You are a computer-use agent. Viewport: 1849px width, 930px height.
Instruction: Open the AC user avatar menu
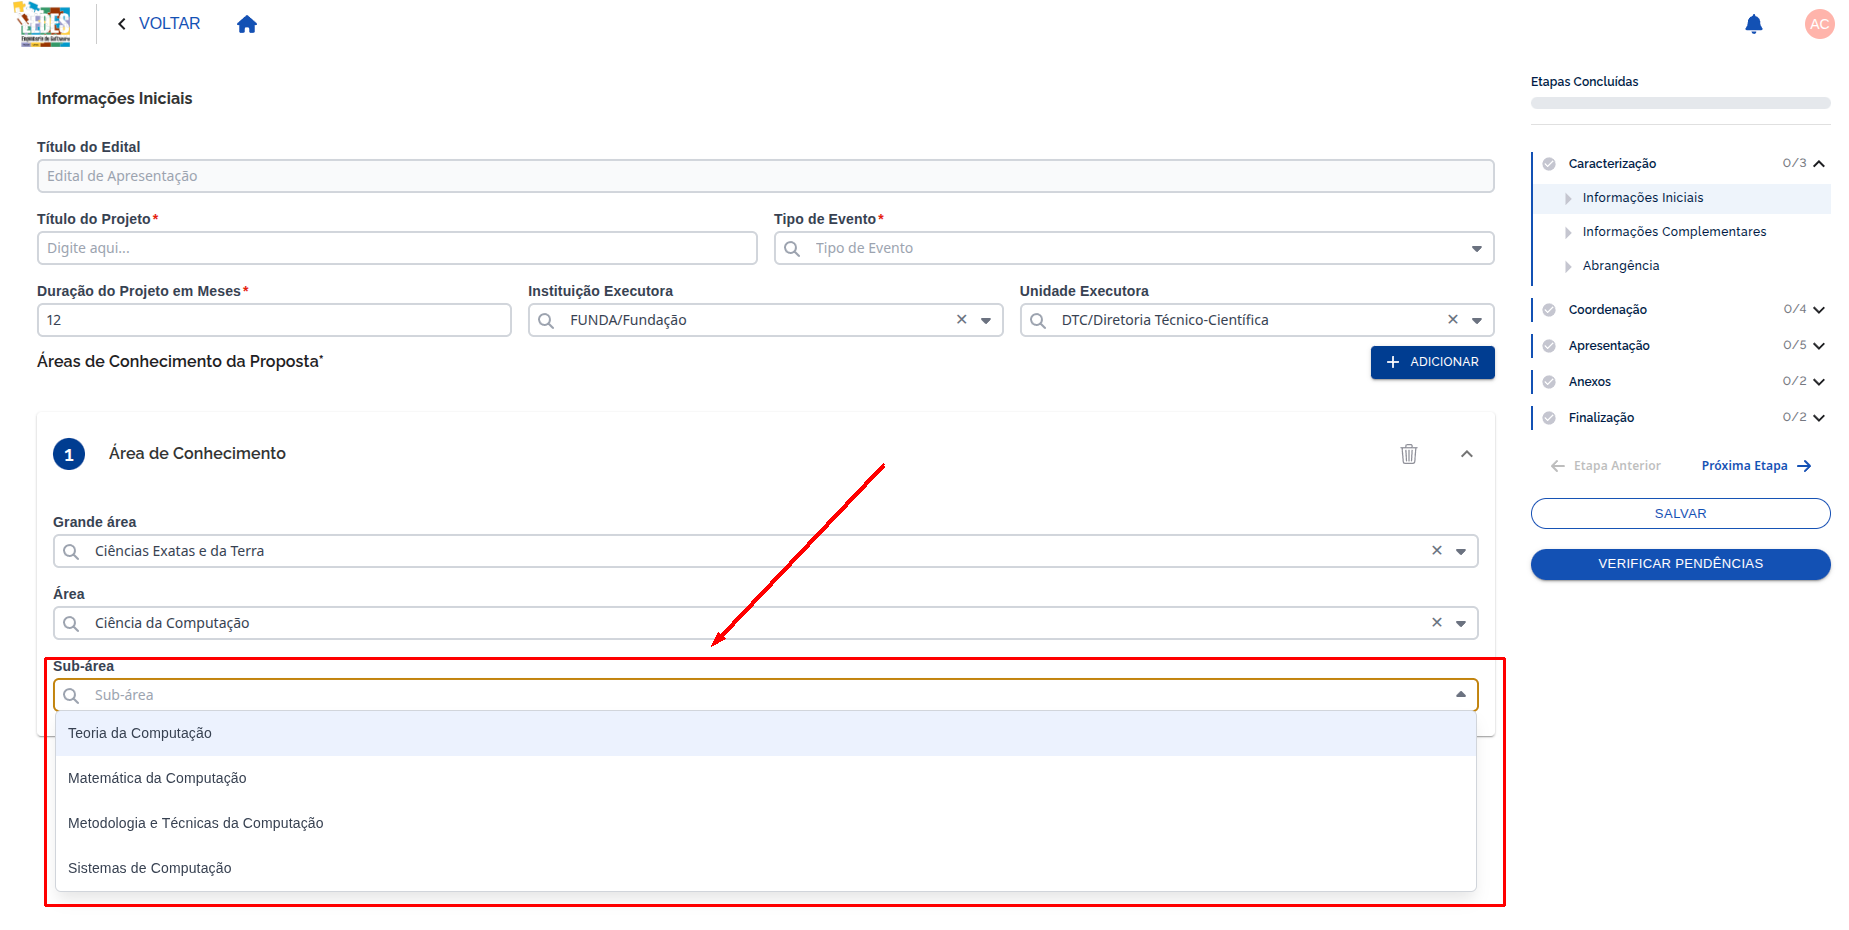click(x=1819, y=24)
